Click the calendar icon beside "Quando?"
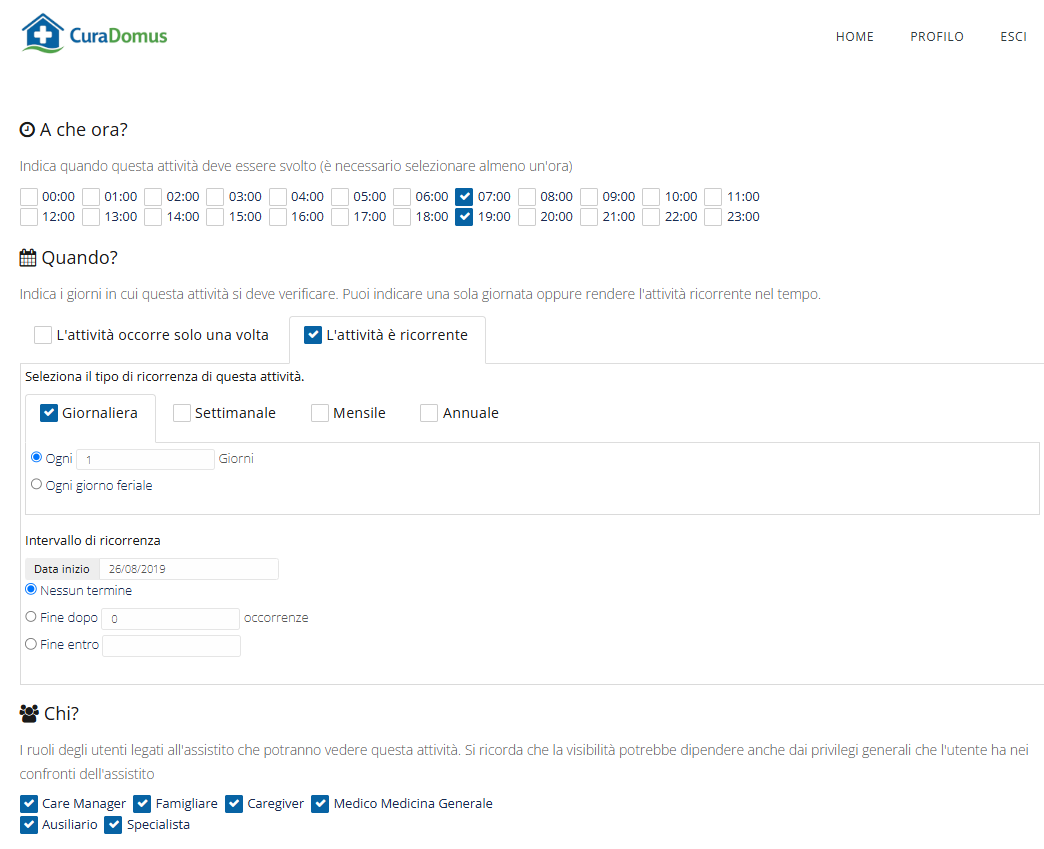1044x849 pixels. click(x=28, y=258)
